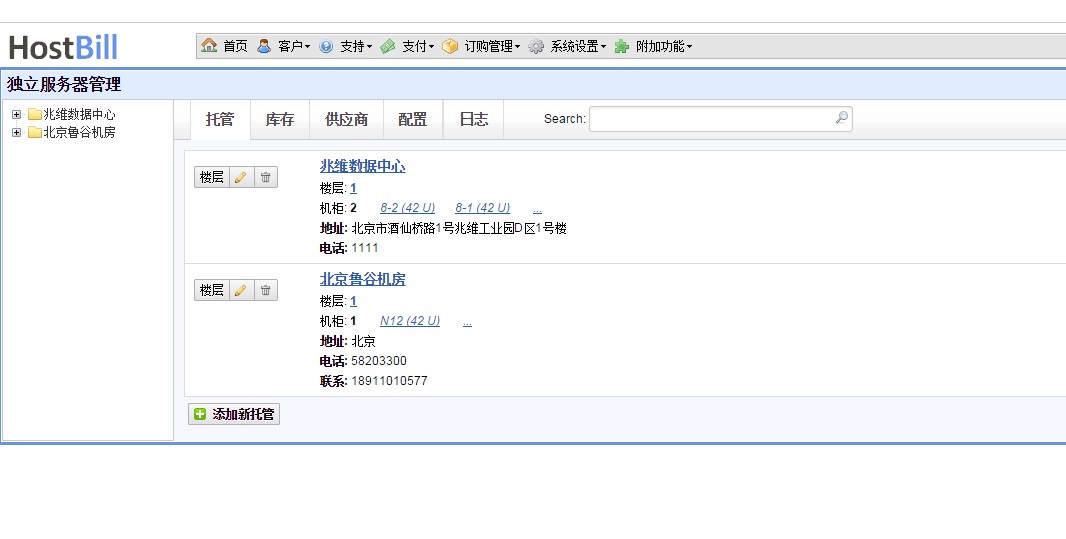1066x539 pixels.
Task: Click the green plus icon on 添加新托管
Action: [x=200, y=414]
